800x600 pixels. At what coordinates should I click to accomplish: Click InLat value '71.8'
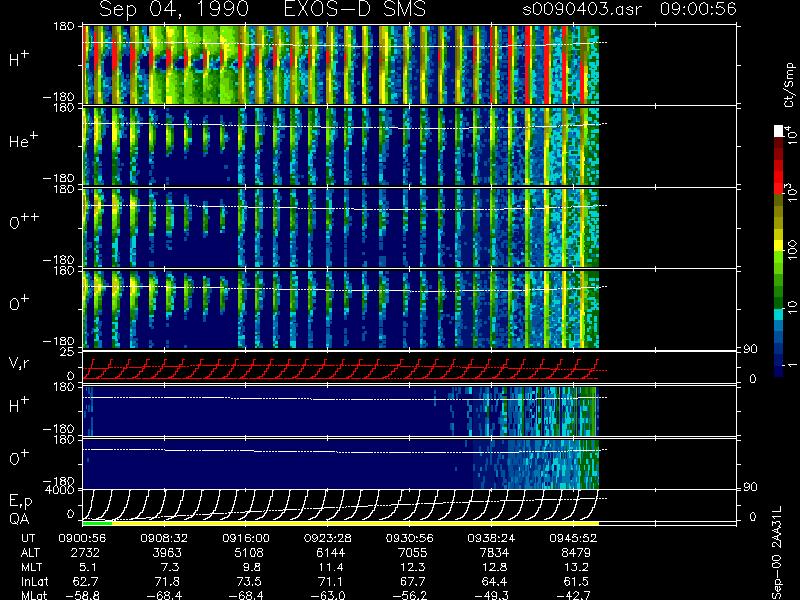pyautogui.click(x=167, y=581)
